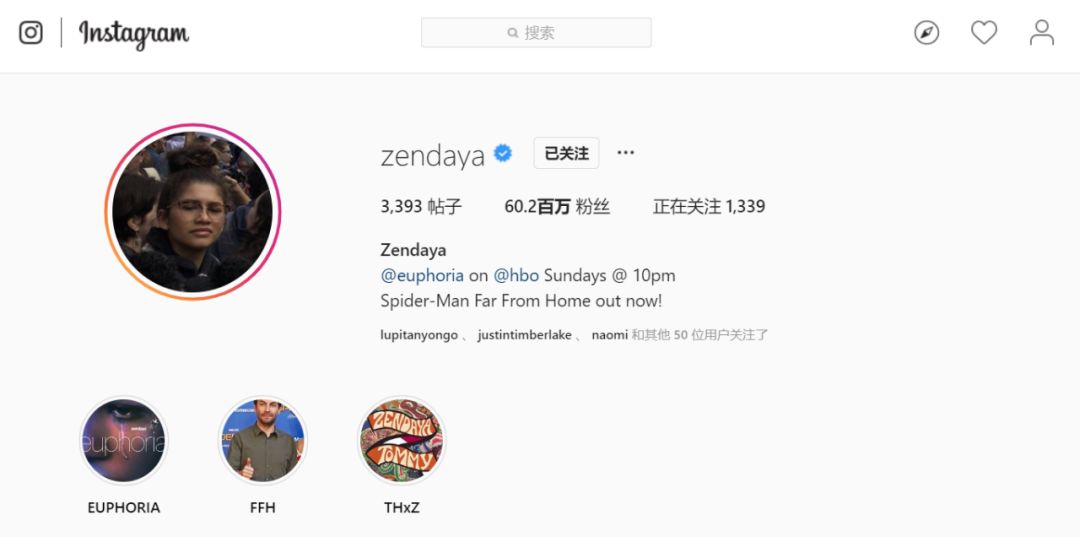Follow the @euphoria mention link
The width and height of the screenshot is (1080, 537).
(x=422, y=275)
